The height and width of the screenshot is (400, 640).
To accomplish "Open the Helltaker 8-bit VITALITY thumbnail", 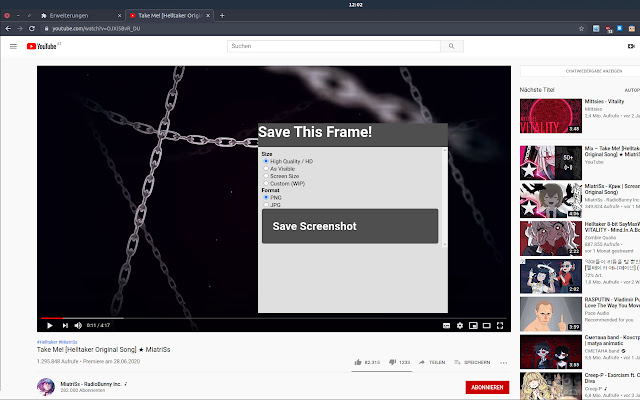I will (551, 238).
